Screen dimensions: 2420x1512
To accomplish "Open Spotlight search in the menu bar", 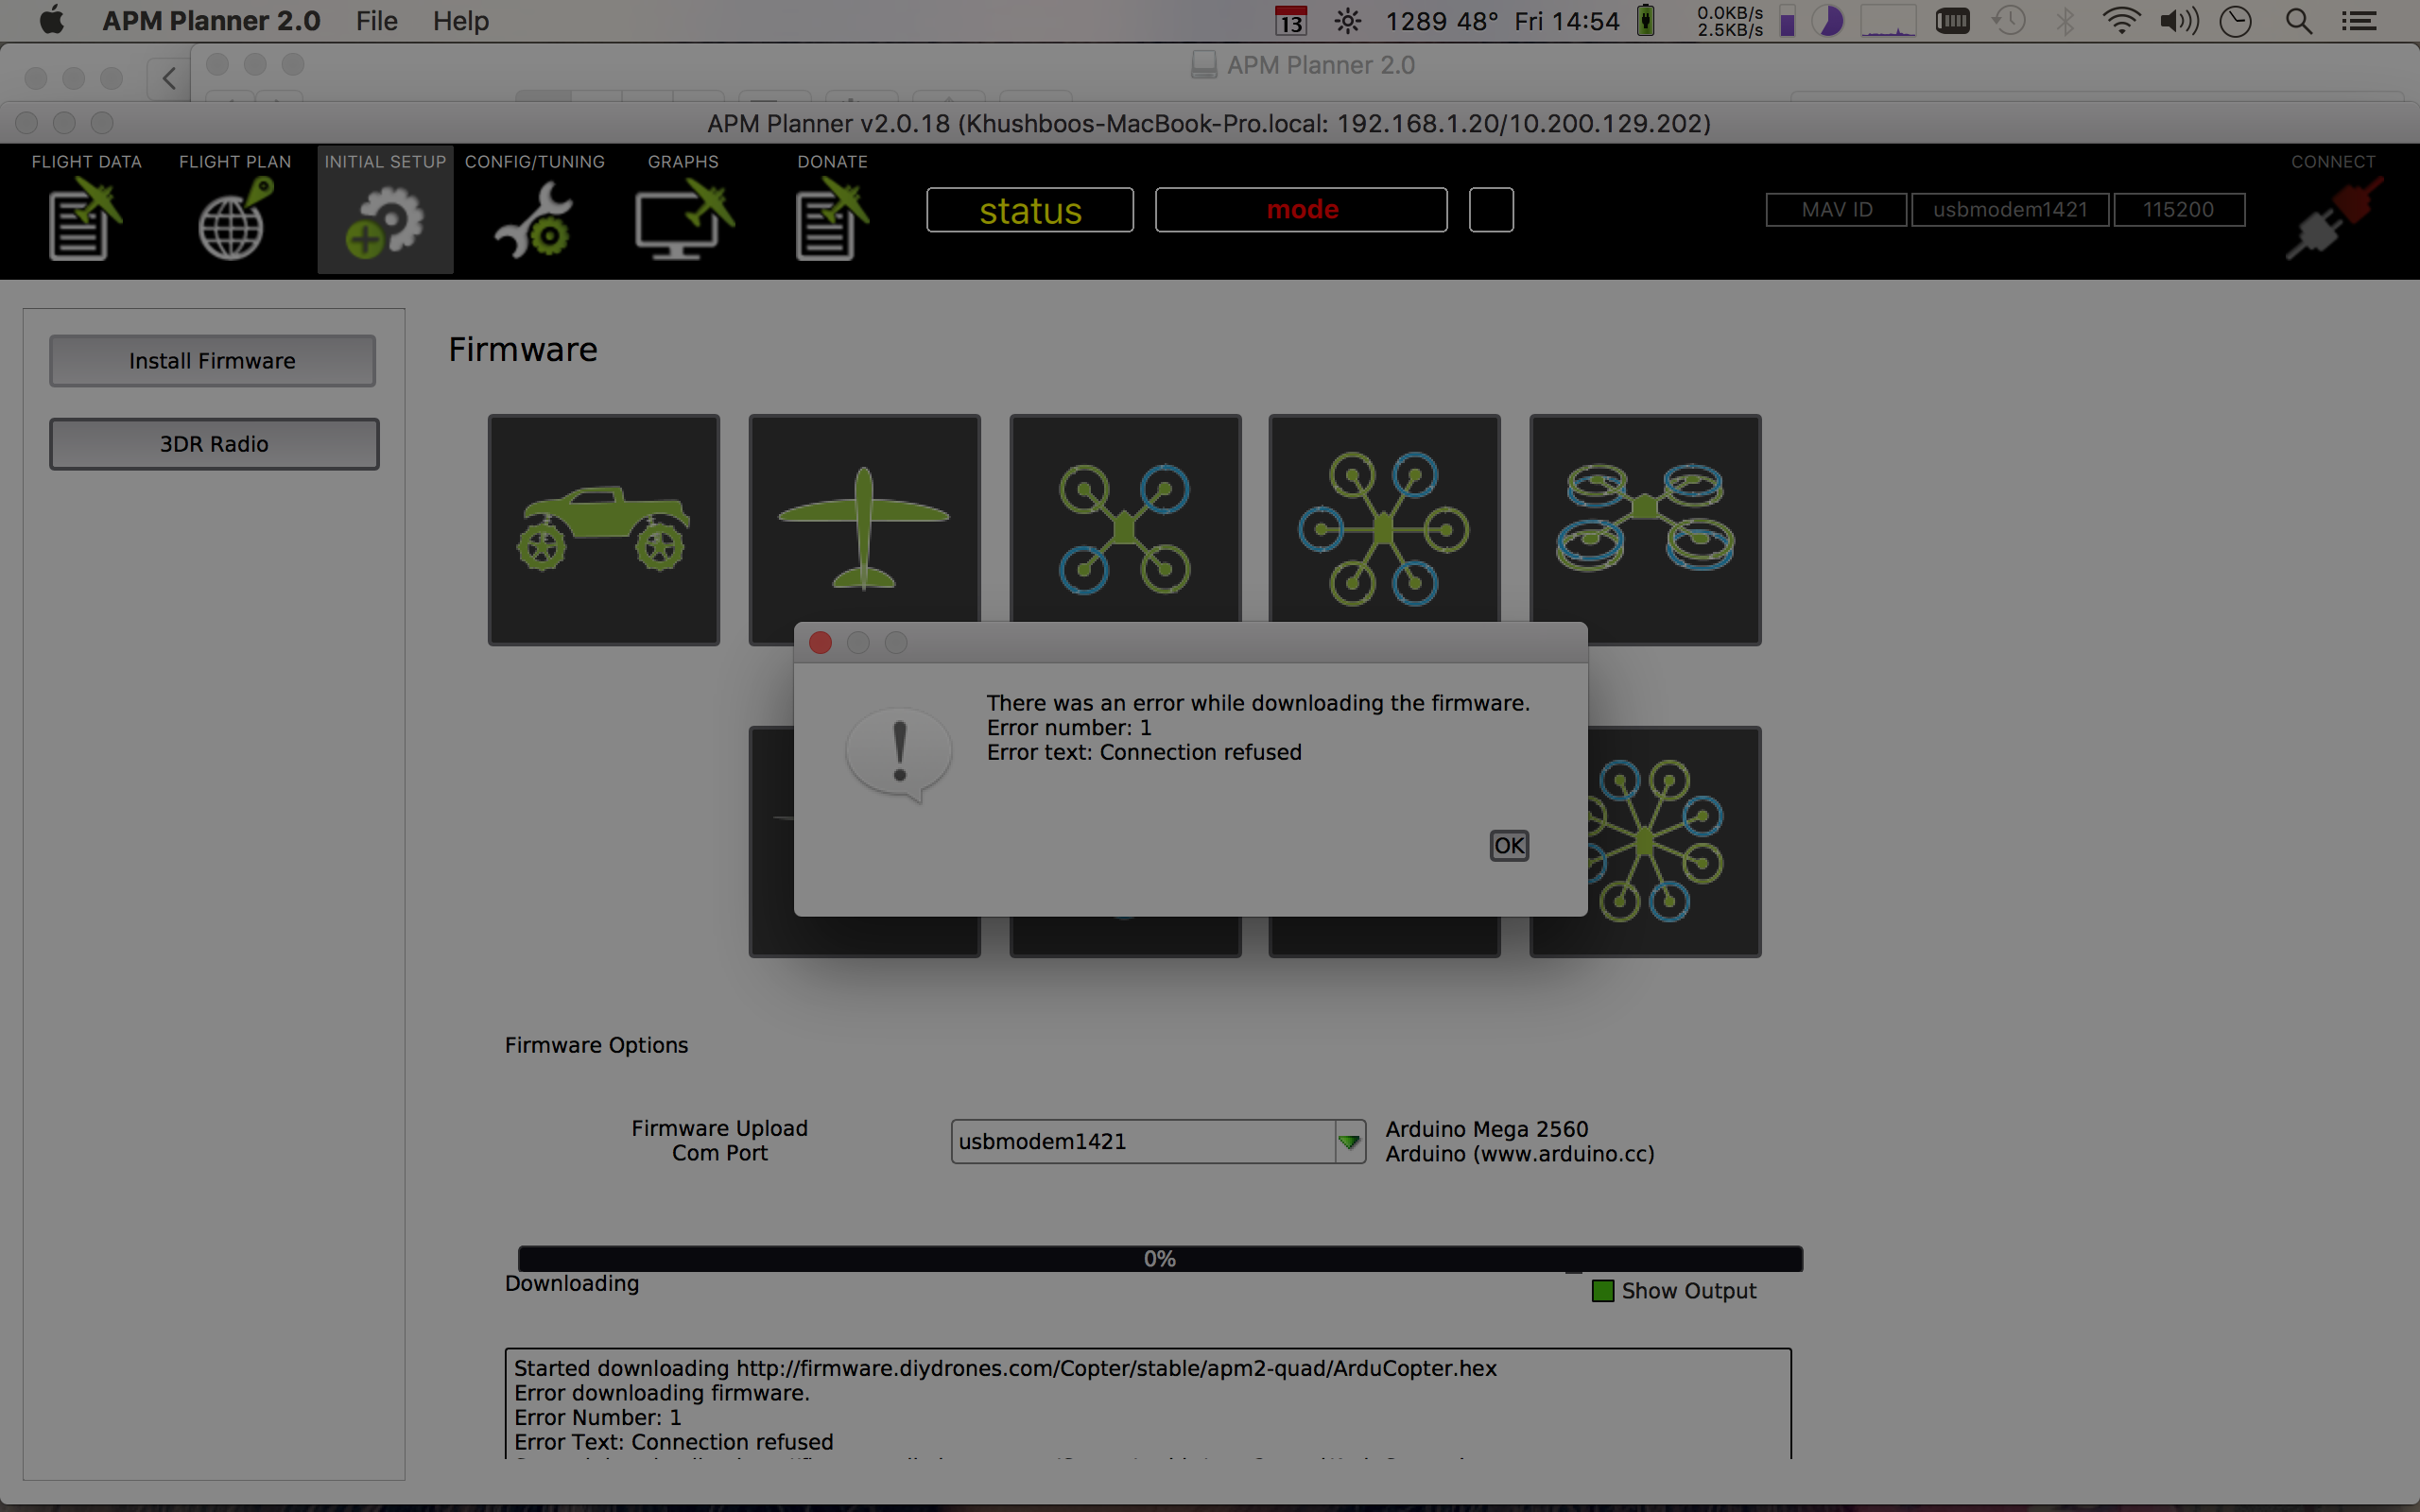I will (x=2299, y=21).
